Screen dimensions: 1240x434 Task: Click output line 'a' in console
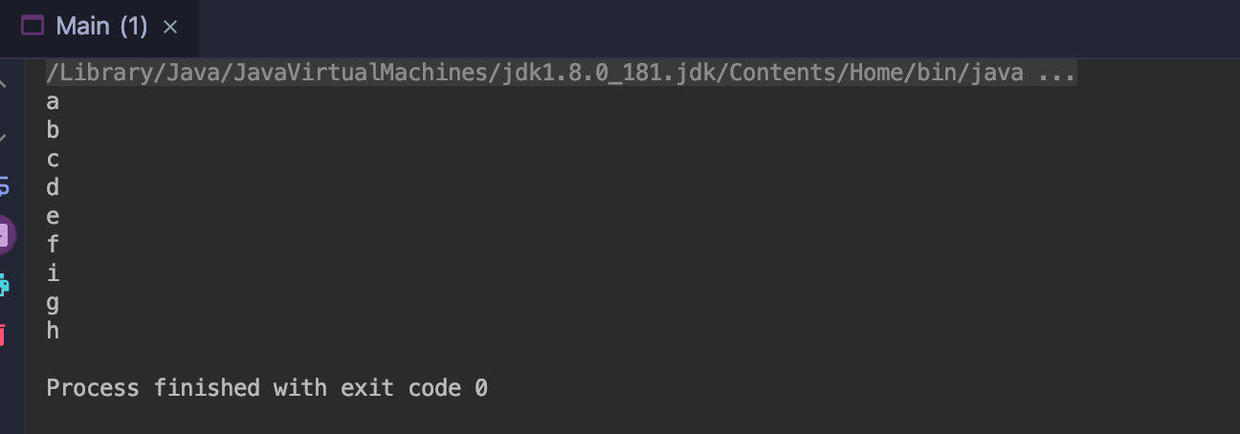coord(53,102)
